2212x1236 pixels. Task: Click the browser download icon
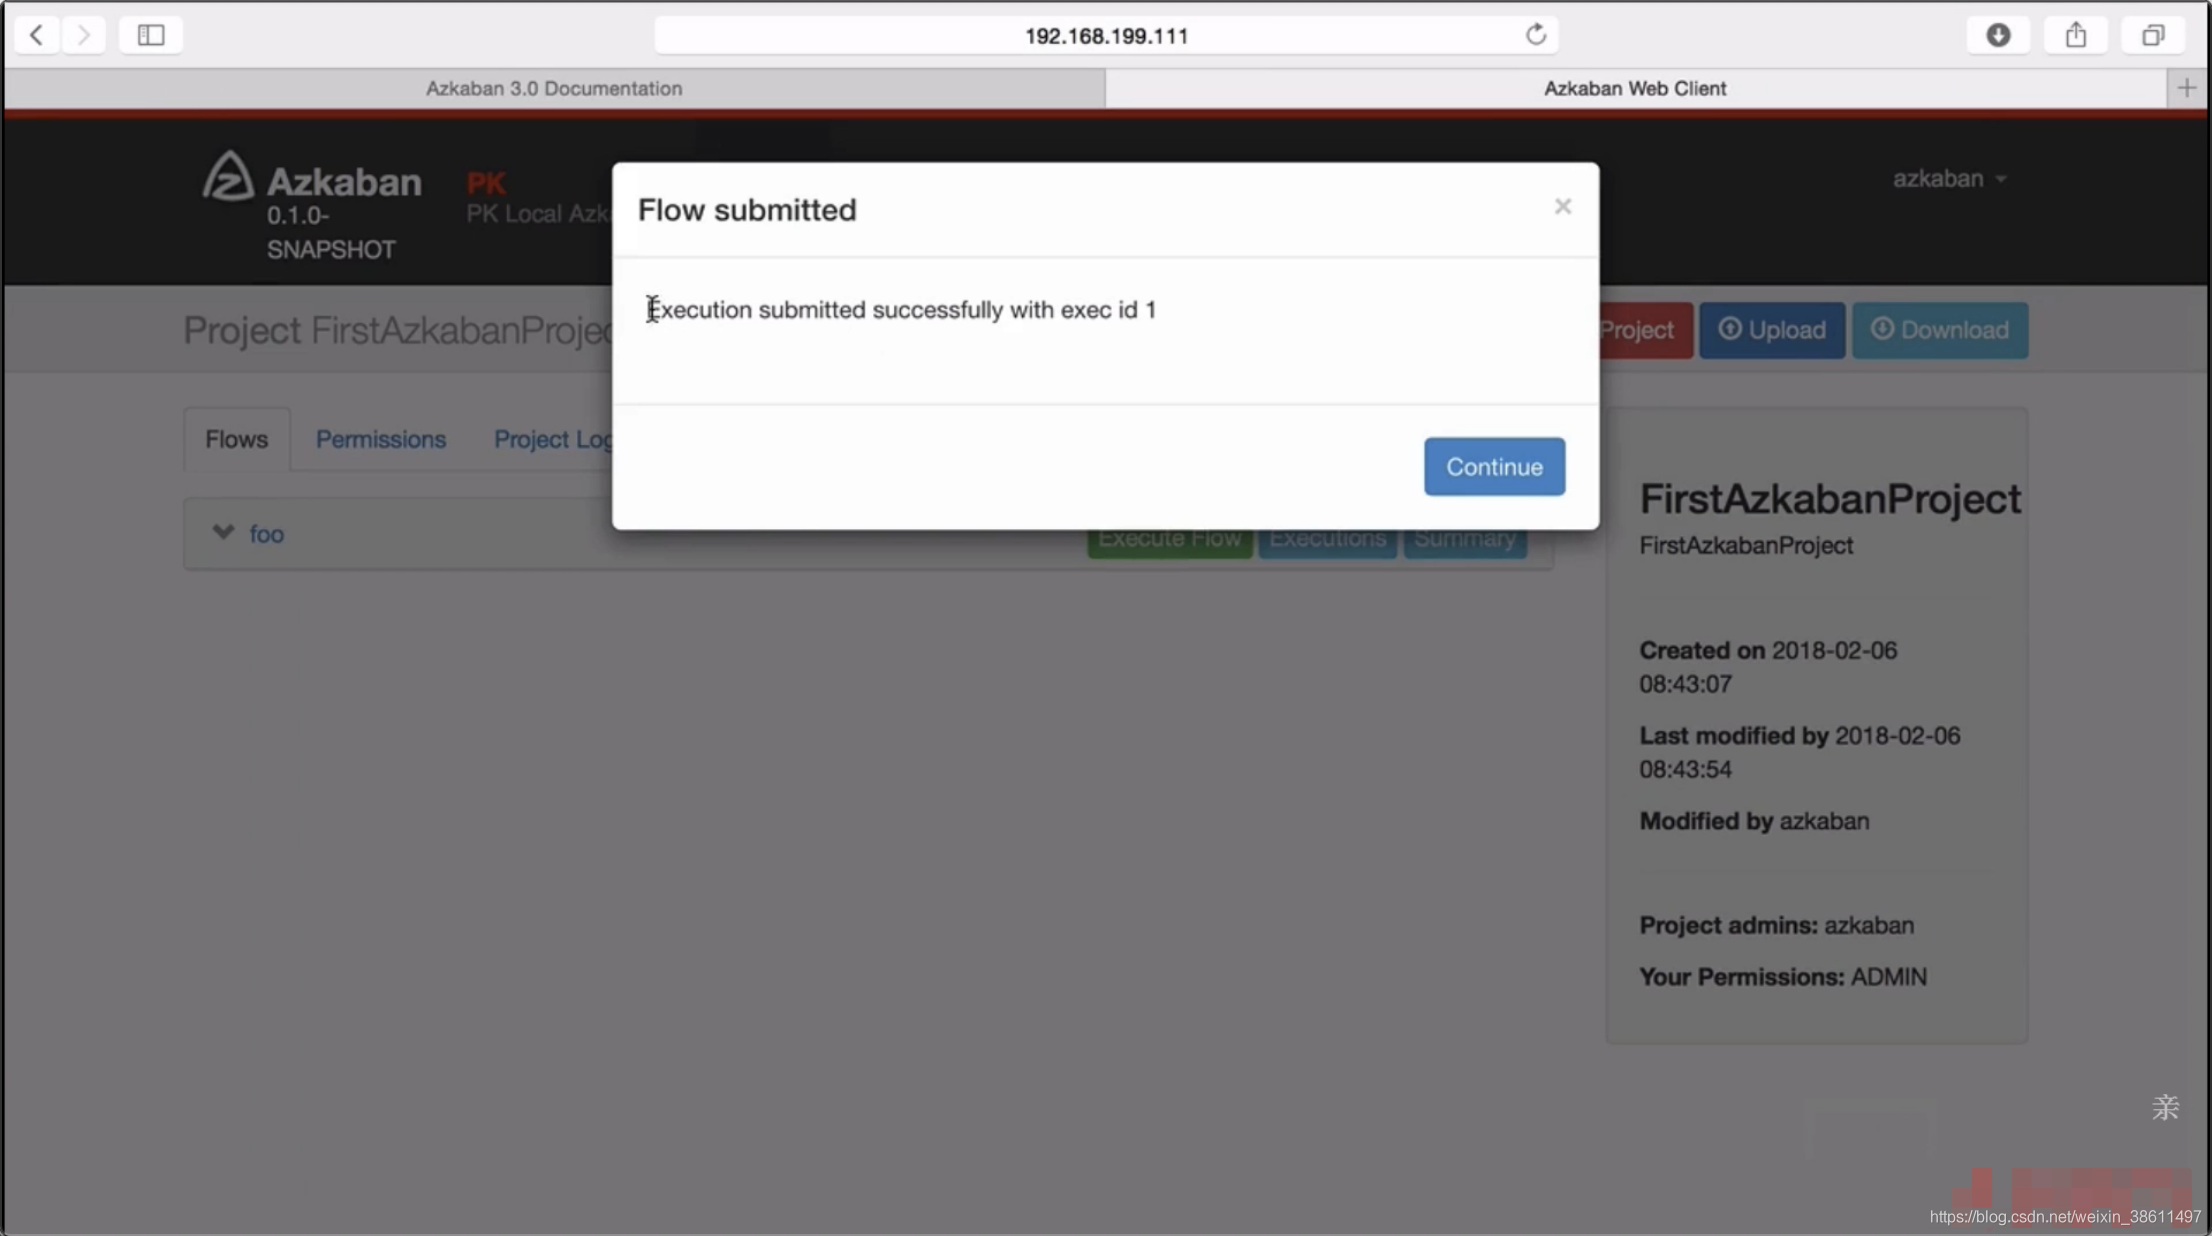tap(1999, 33)
